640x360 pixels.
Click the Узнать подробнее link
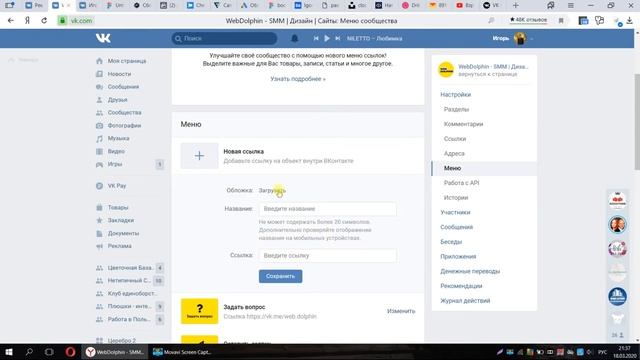(298, 79)
